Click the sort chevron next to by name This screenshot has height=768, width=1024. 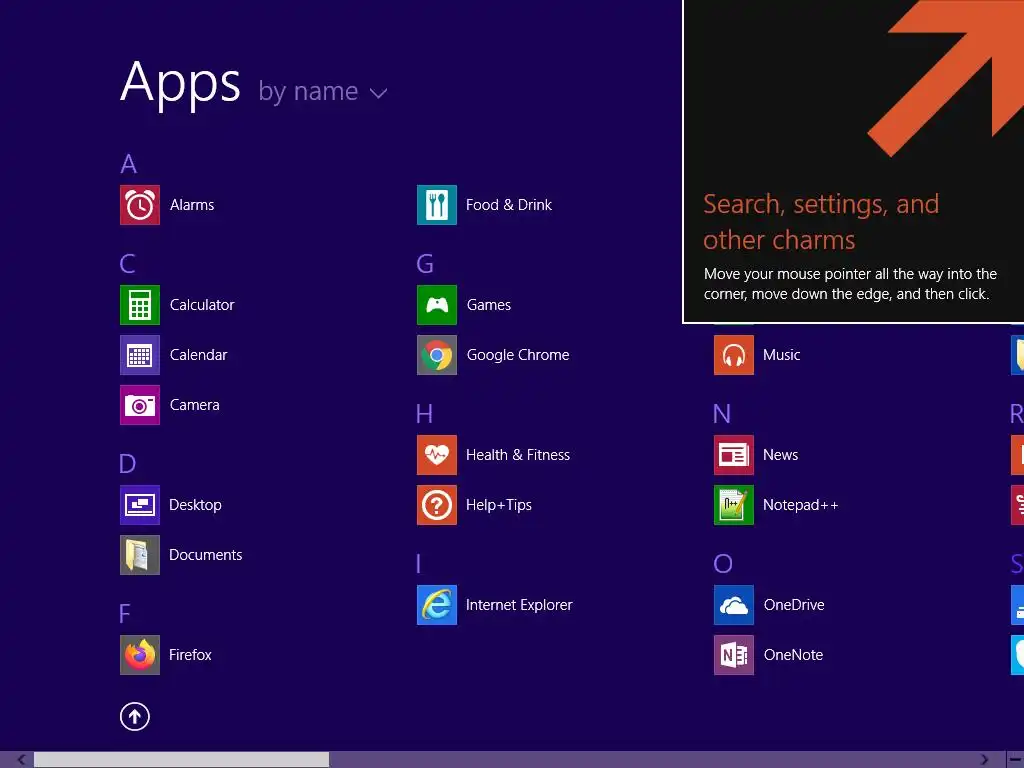(379, 94)
